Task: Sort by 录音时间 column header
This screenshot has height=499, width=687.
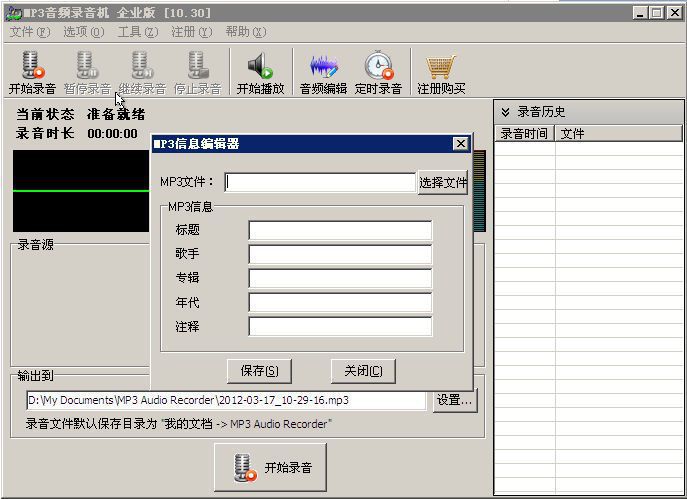Action: click(x=524, y=134)
